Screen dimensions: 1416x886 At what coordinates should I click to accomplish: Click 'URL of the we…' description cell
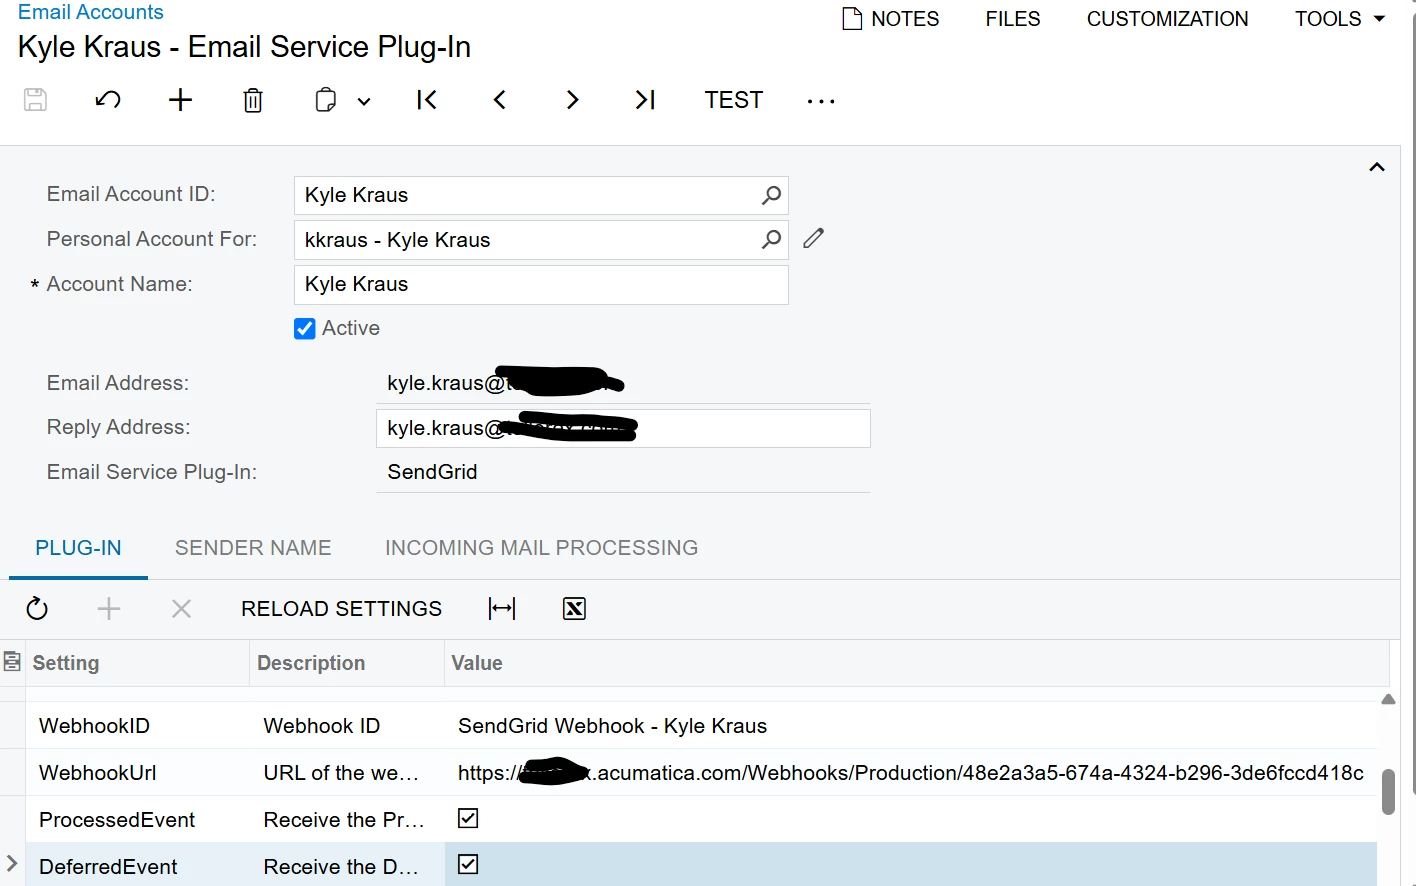pyautogui.click(x=347, y=773)
